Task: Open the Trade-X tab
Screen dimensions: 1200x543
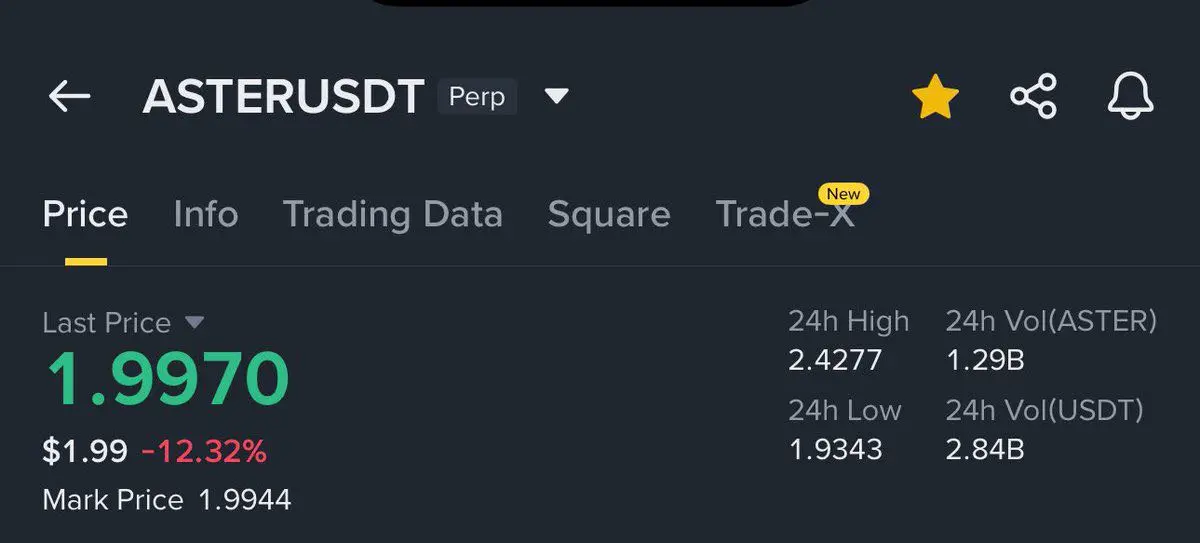Action: (x=785, y=214)
